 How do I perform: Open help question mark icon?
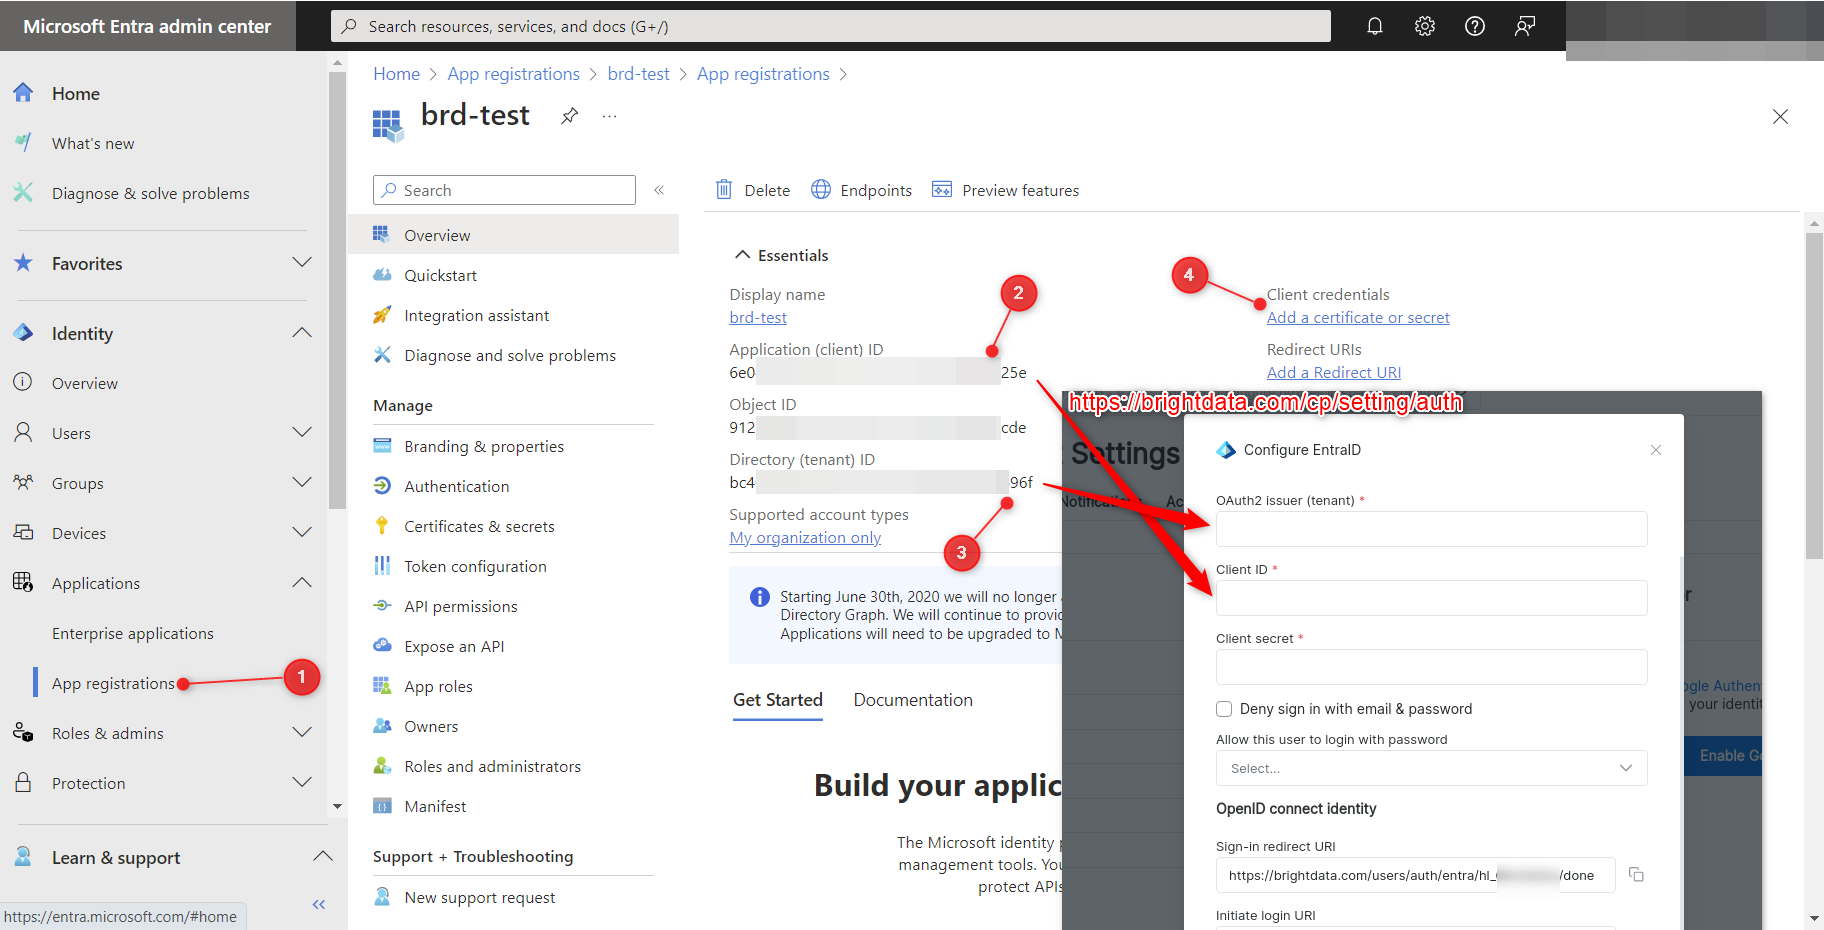[x=1475, y=26]
